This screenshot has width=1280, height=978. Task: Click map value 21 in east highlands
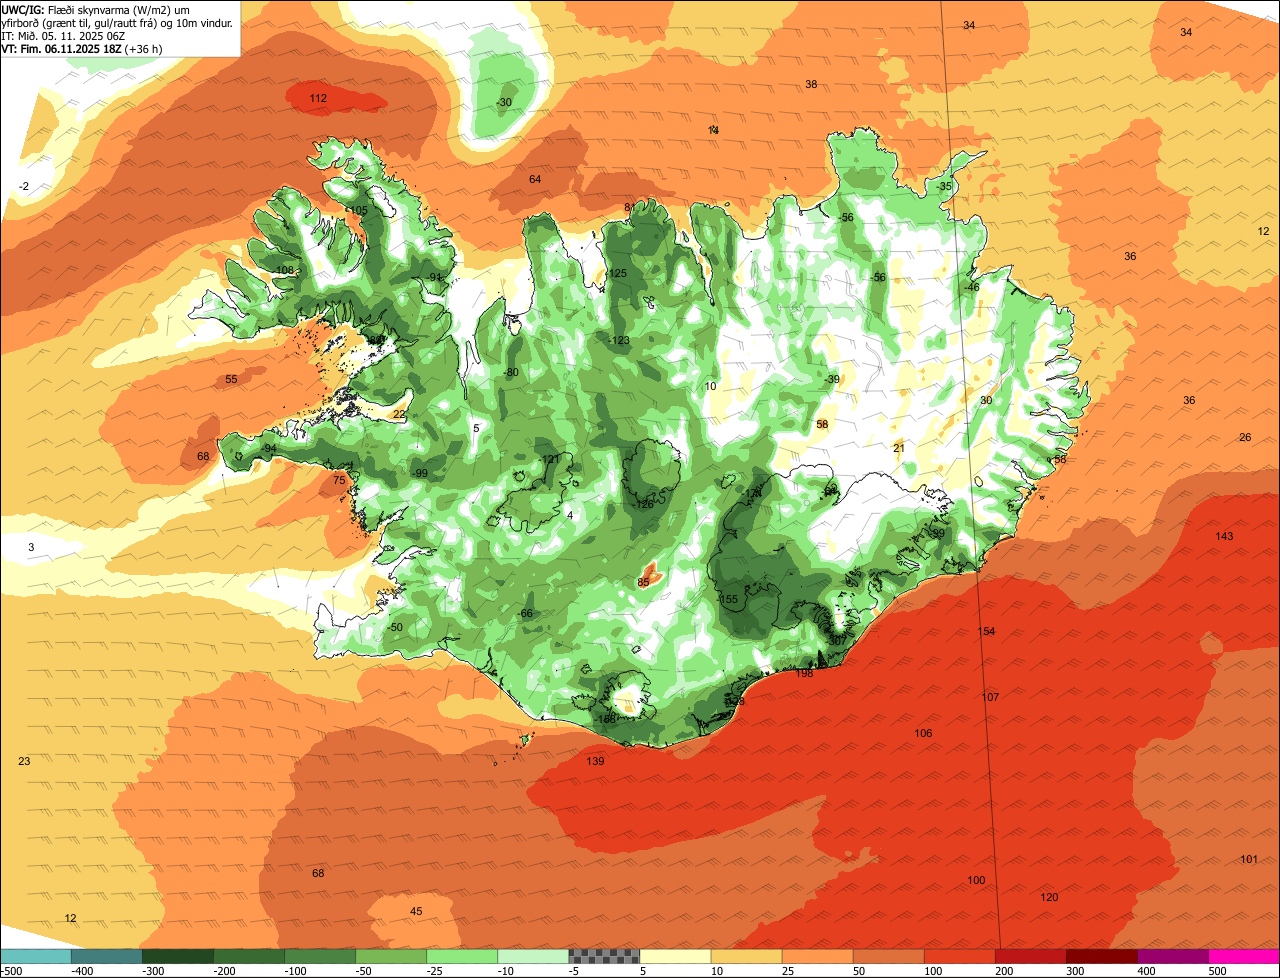pyautogui.click(x=899, y=447)
